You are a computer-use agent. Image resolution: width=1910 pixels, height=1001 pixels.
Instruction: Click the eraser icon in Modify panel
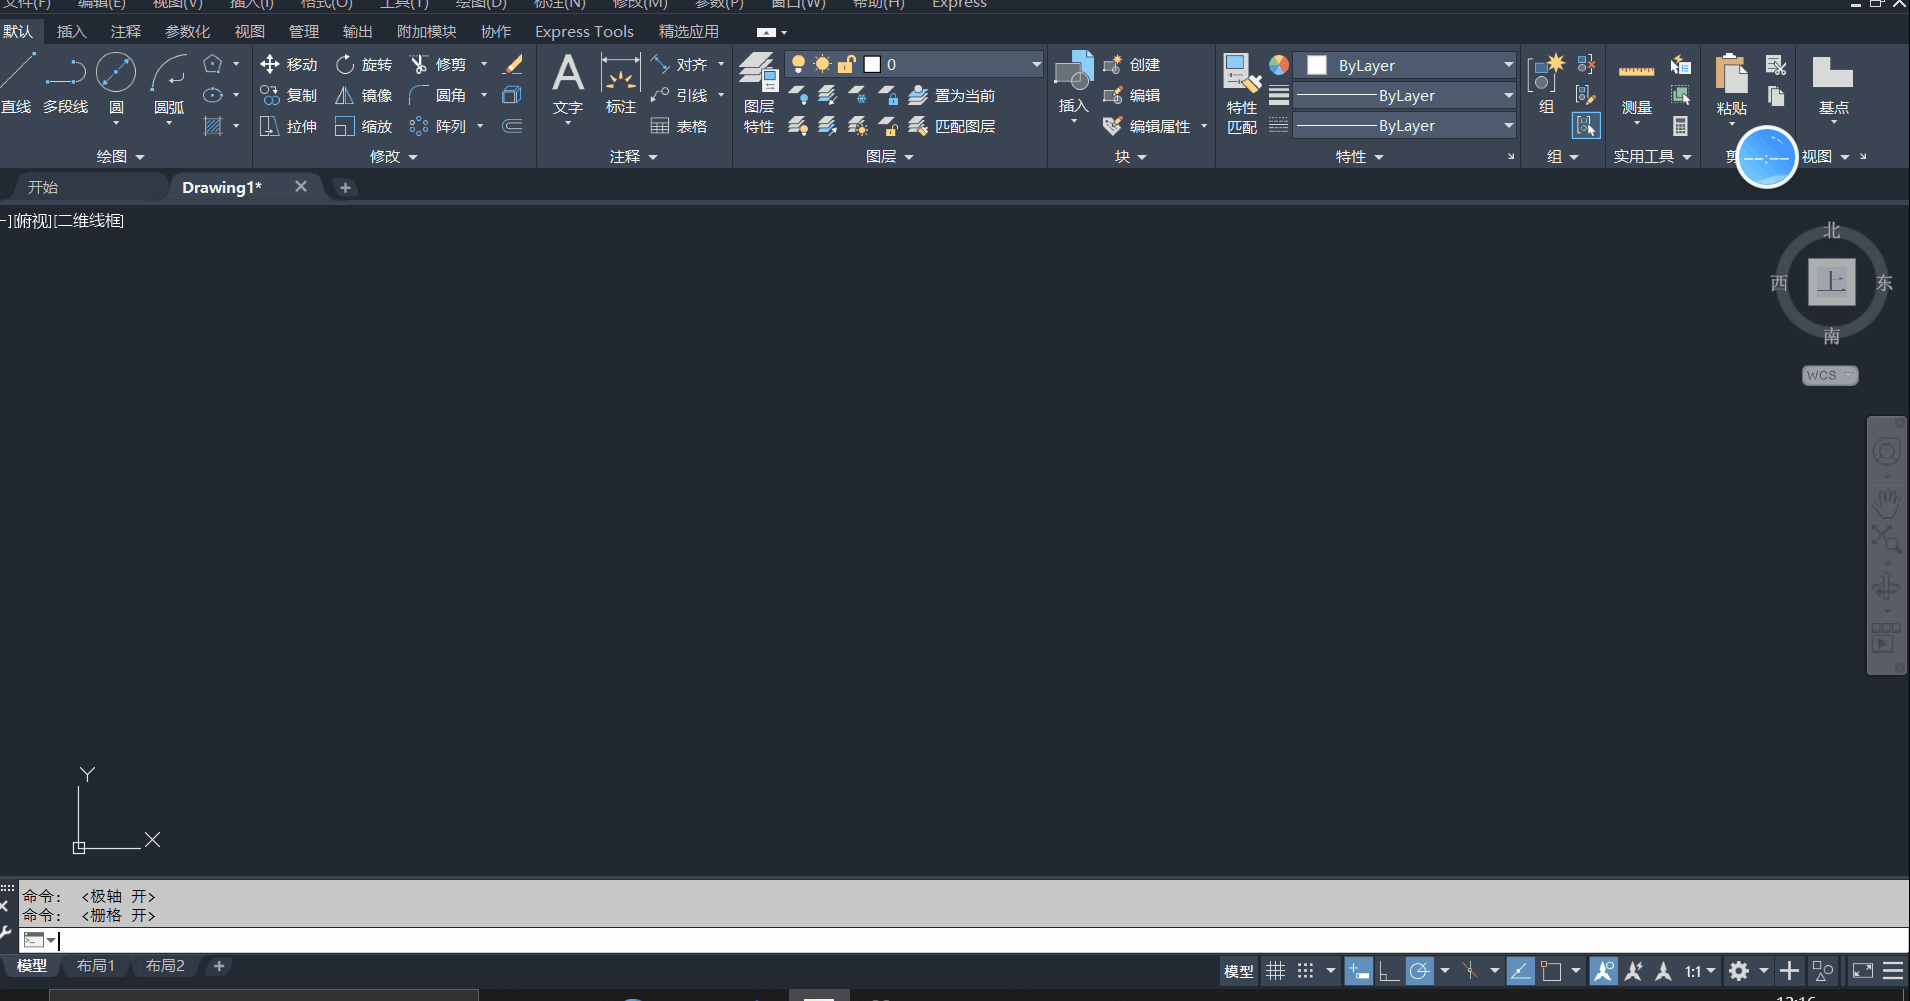tap(512, 65)
